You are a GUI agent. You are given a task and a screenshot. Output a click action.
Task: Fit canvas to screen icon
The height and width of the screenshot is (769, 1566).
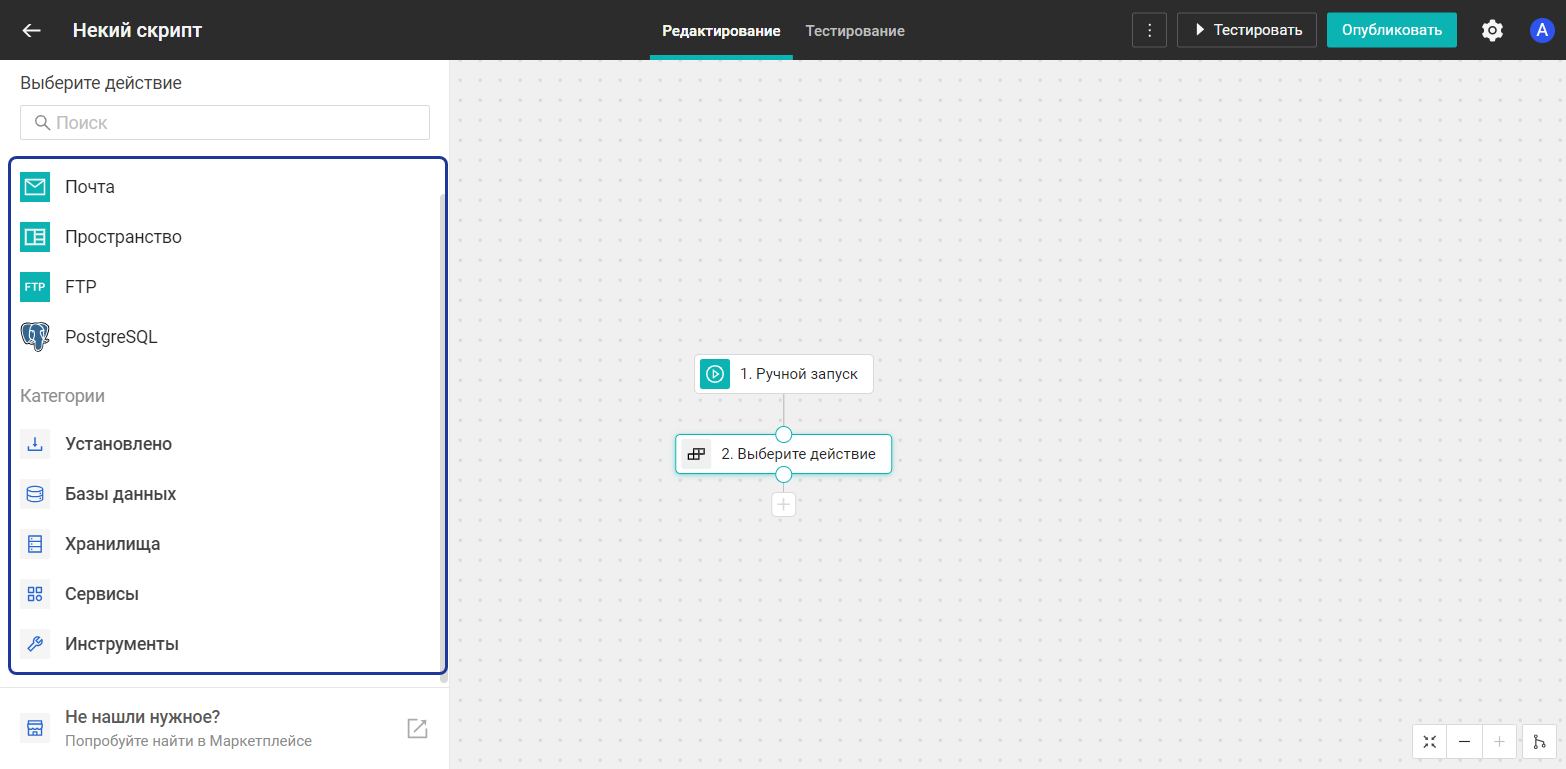tap(1429, 742)
